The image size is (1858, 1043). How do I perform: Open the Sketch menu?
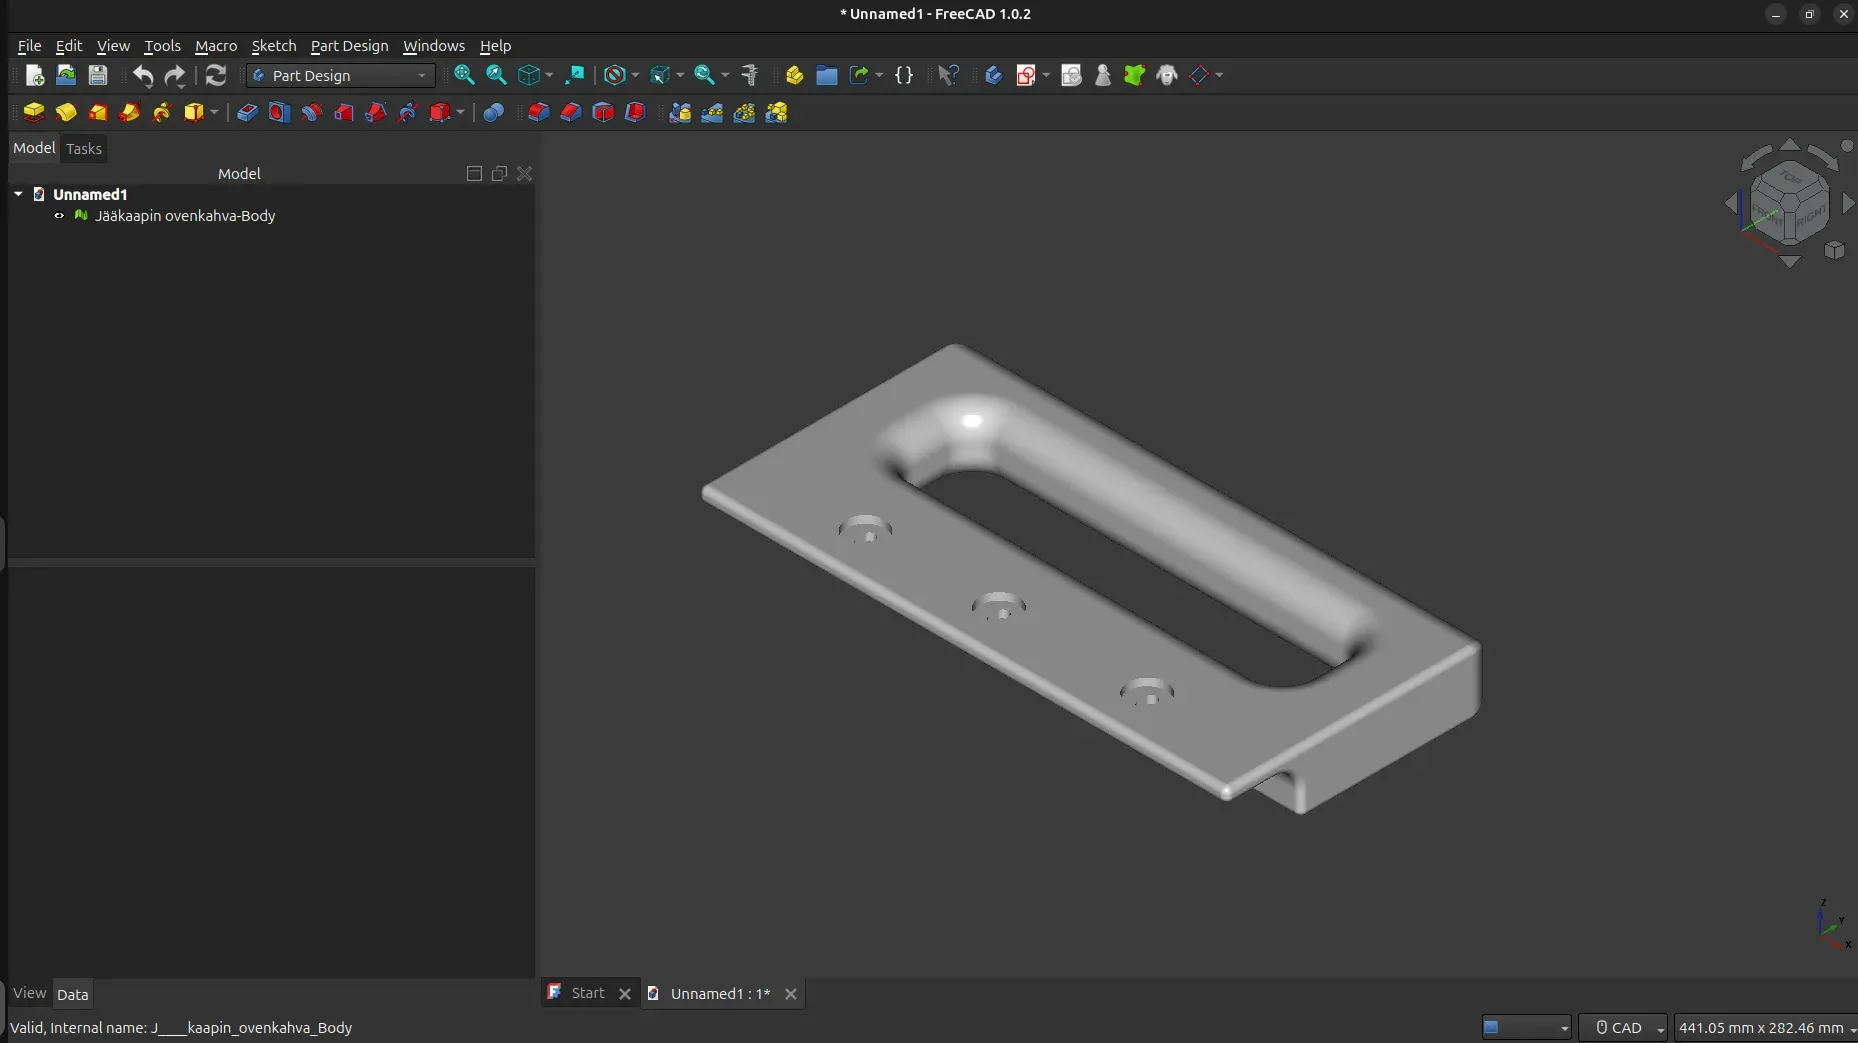273,46
